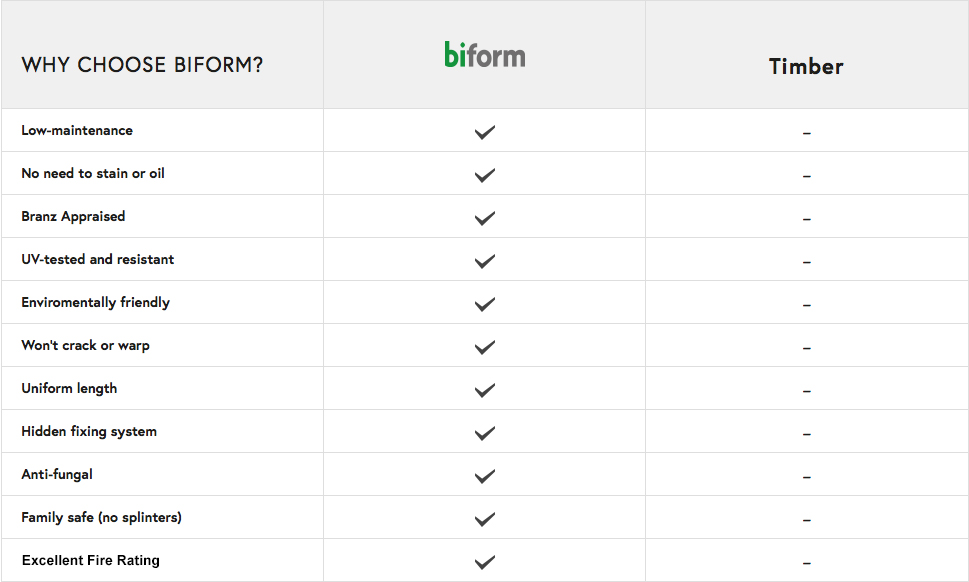Click the Timber dash for Excellent Fire Rating

point(806,563)
